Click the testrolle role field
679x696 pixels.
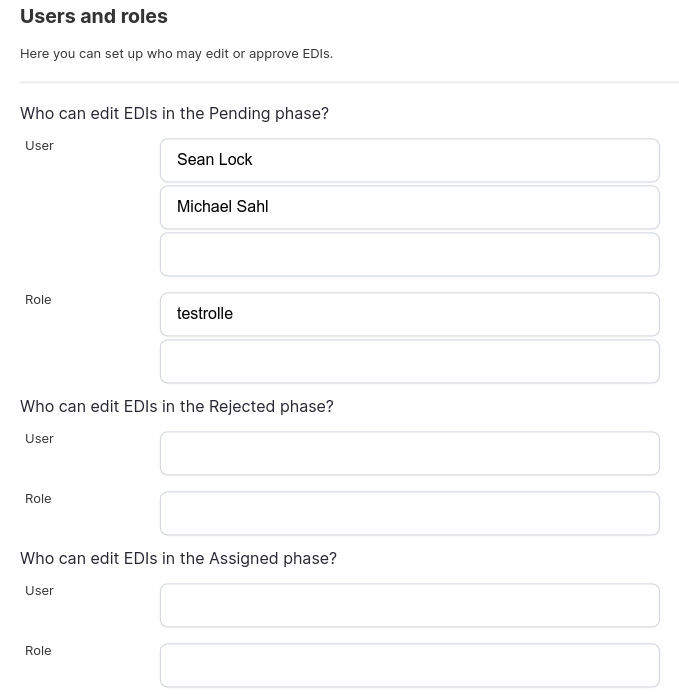[x=409, y=314]
